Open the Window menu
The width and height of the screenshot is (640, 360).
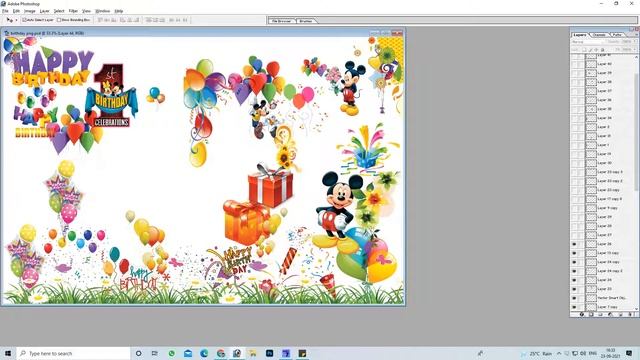click(102, 11)
